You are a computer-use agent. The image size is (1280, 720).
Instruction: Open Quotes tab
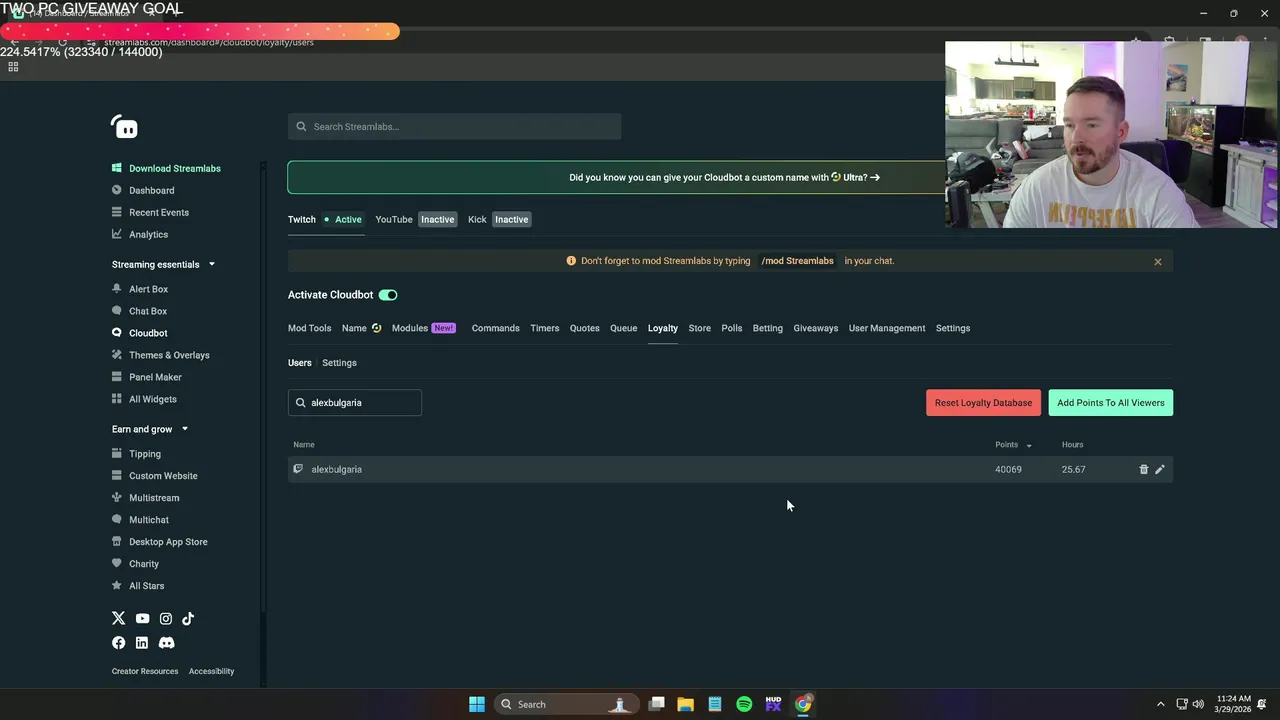pos(585,328)
